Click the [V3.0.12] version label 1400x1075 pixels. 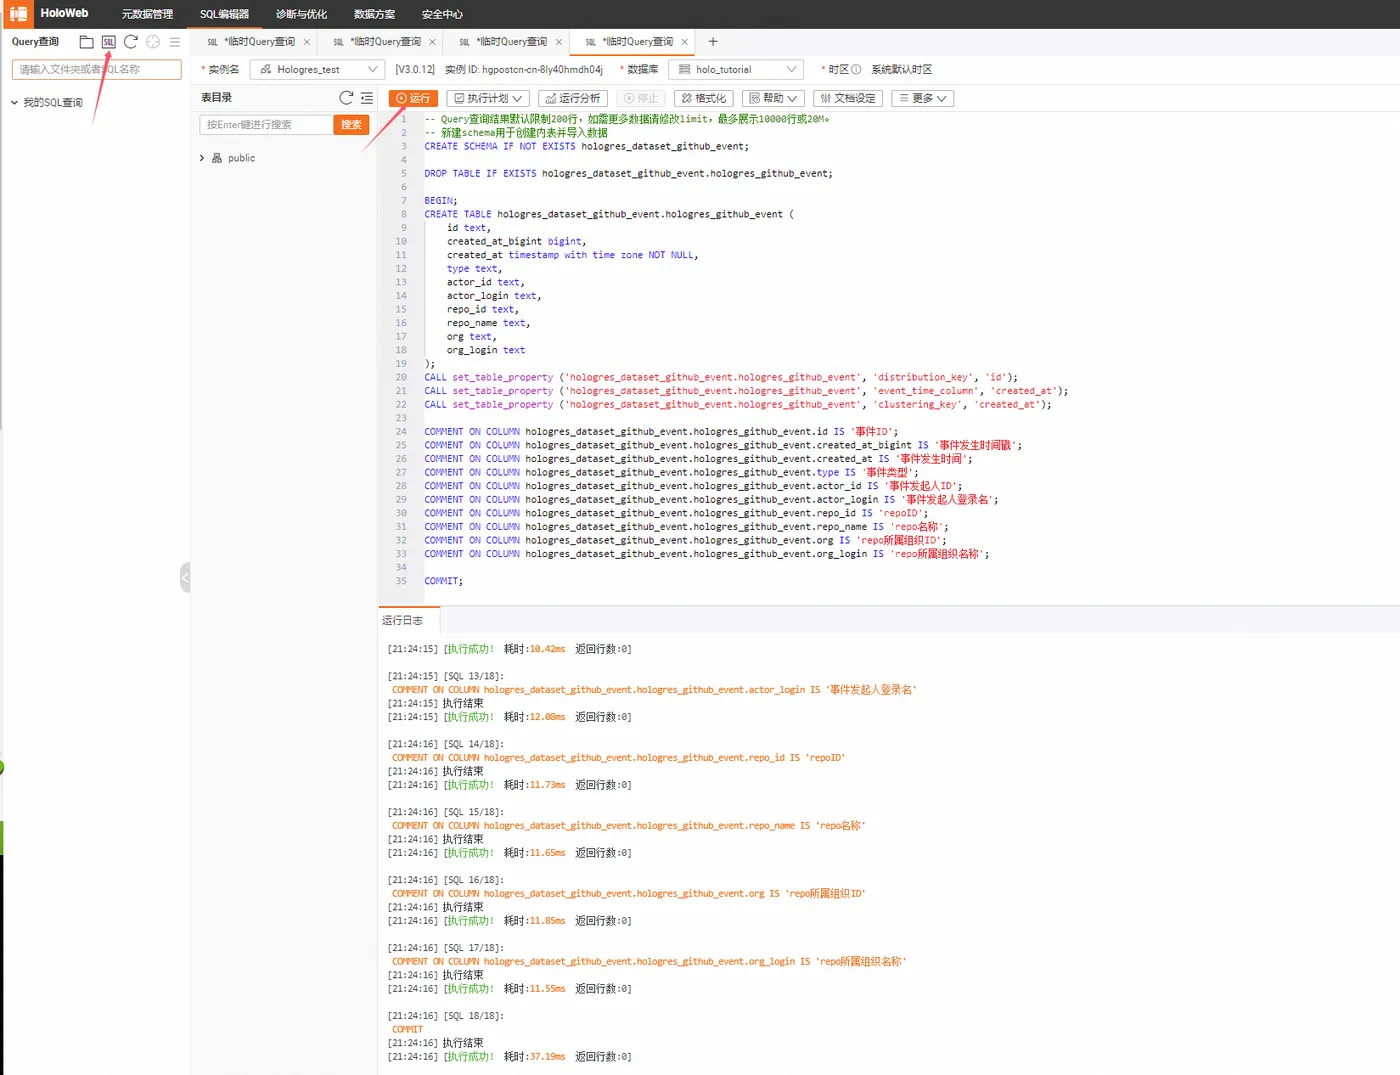coord(415,70)
